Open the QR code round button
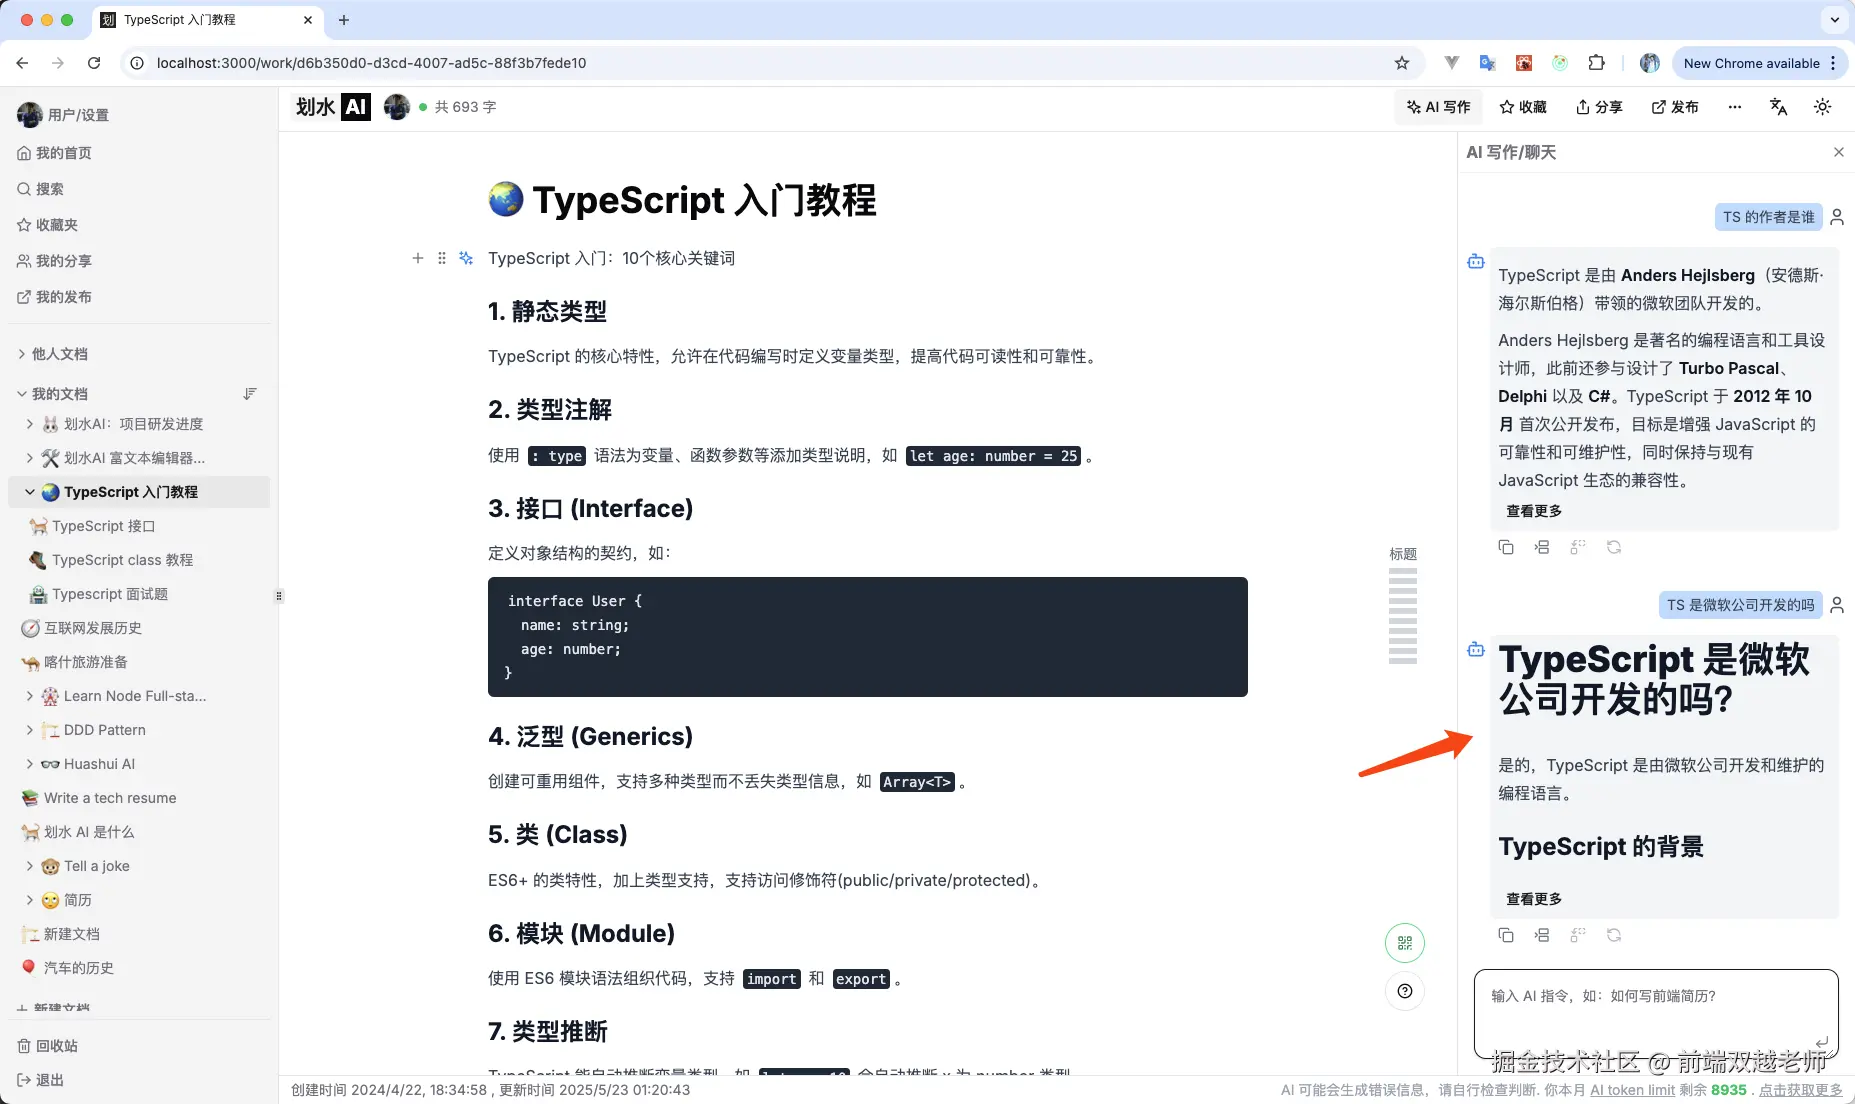Image resolution: width=1855 pixels, height=1104 pixels. click(x=1405, y=943)
